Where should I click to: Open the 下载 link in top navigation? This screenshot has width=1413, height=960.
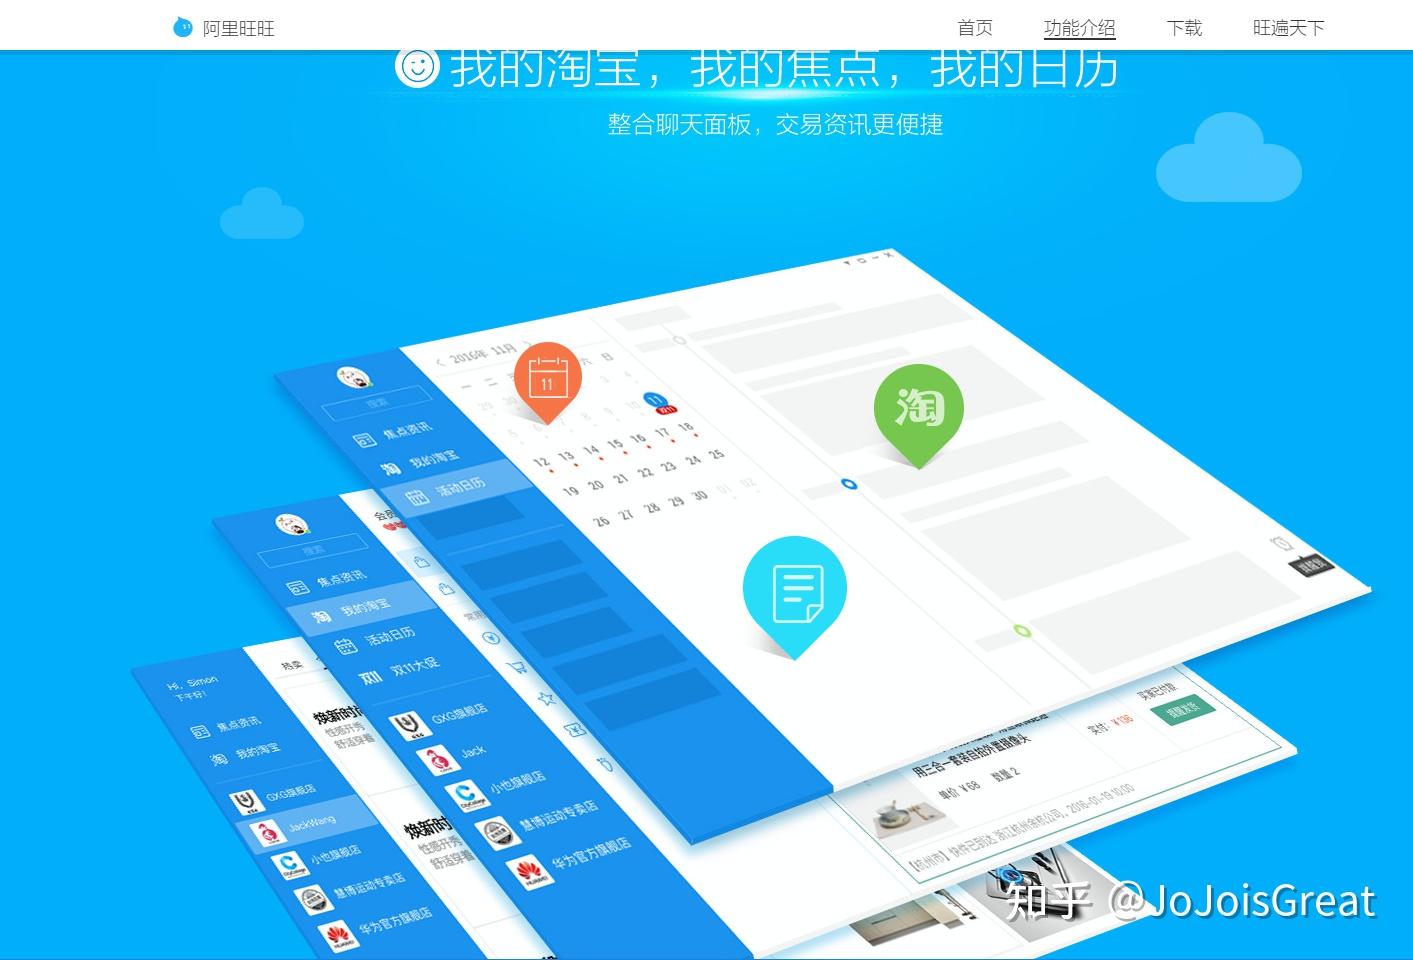[x=1185, y=28]
